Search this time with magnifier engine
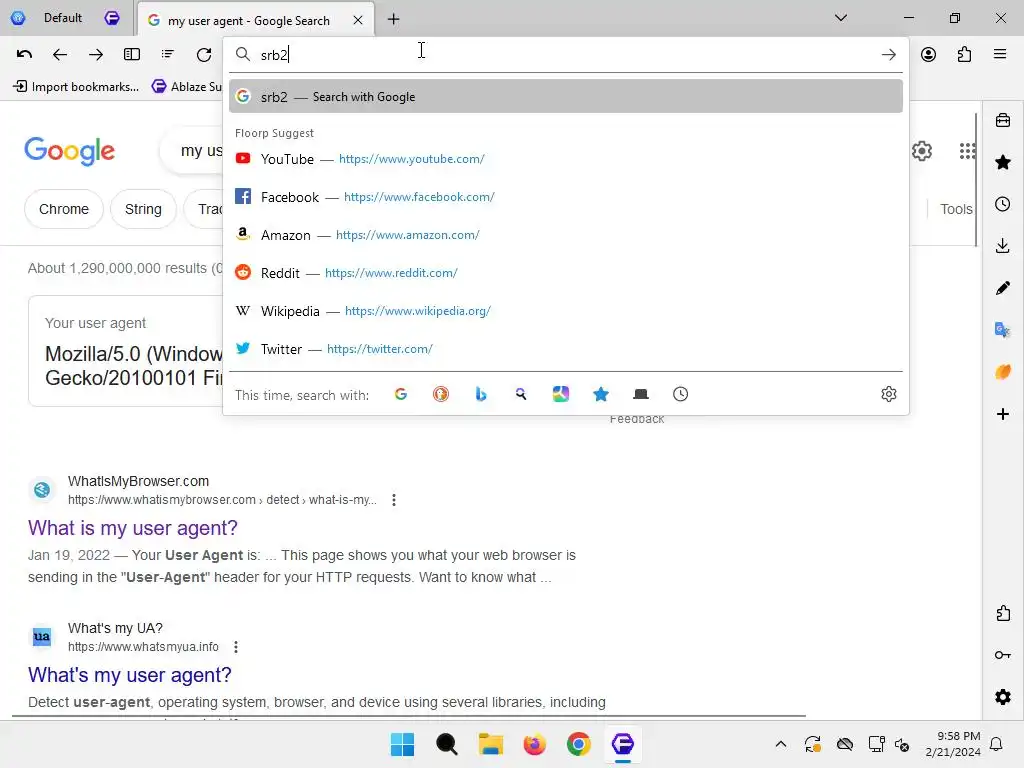Screen dimensions: 1024x768 [520, 394]
